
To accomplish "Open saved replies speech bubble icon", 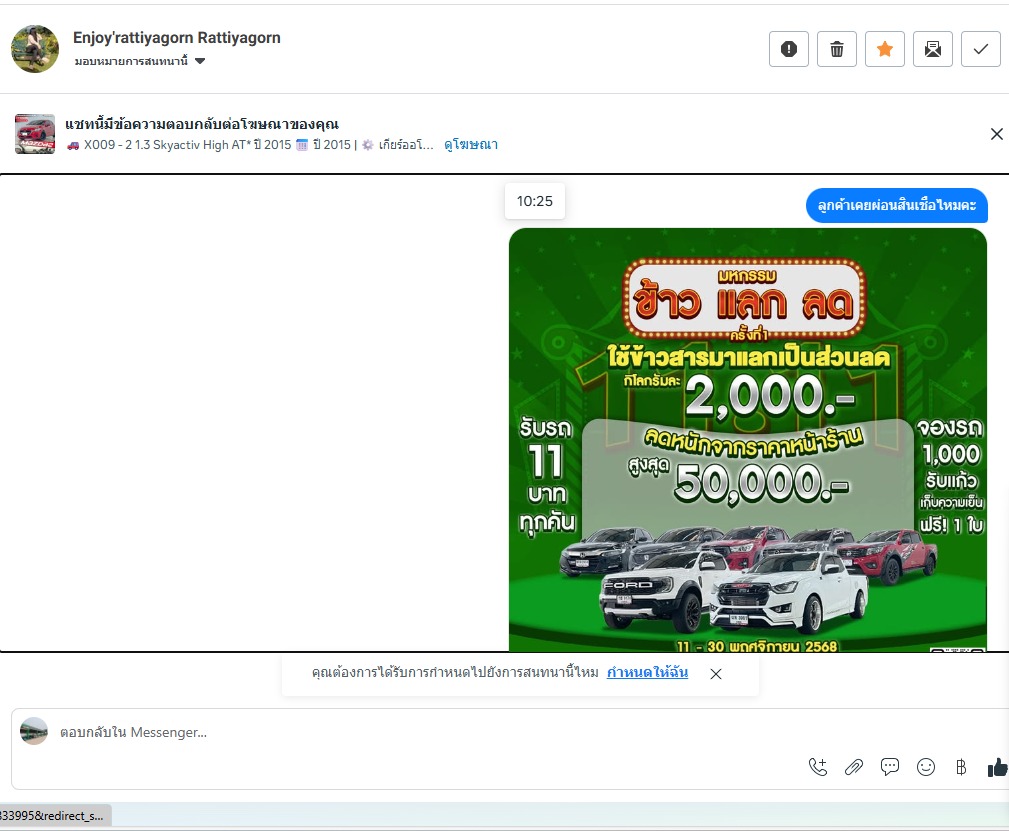I will [890, 767].
